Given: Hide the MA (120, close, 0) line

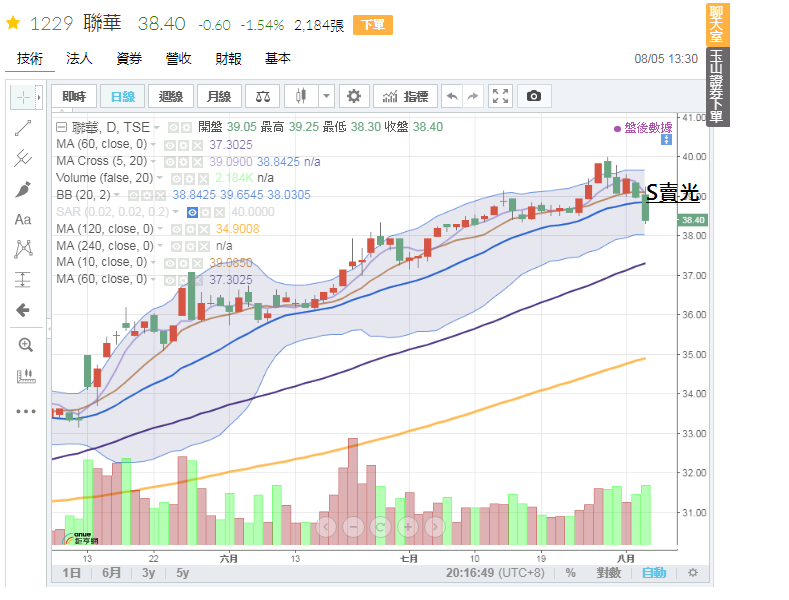Looking at the screenshot, I should click(176, 230).
